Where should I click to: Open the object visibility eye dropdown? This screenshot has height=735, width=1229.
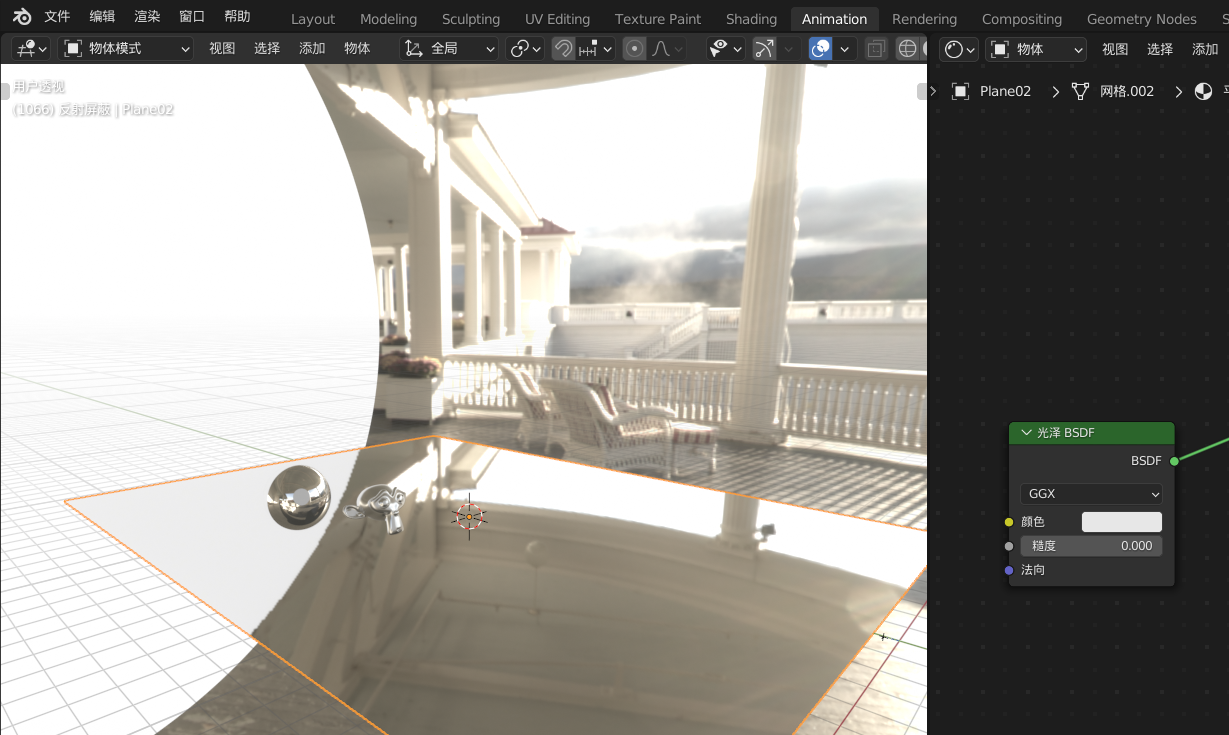725,48
